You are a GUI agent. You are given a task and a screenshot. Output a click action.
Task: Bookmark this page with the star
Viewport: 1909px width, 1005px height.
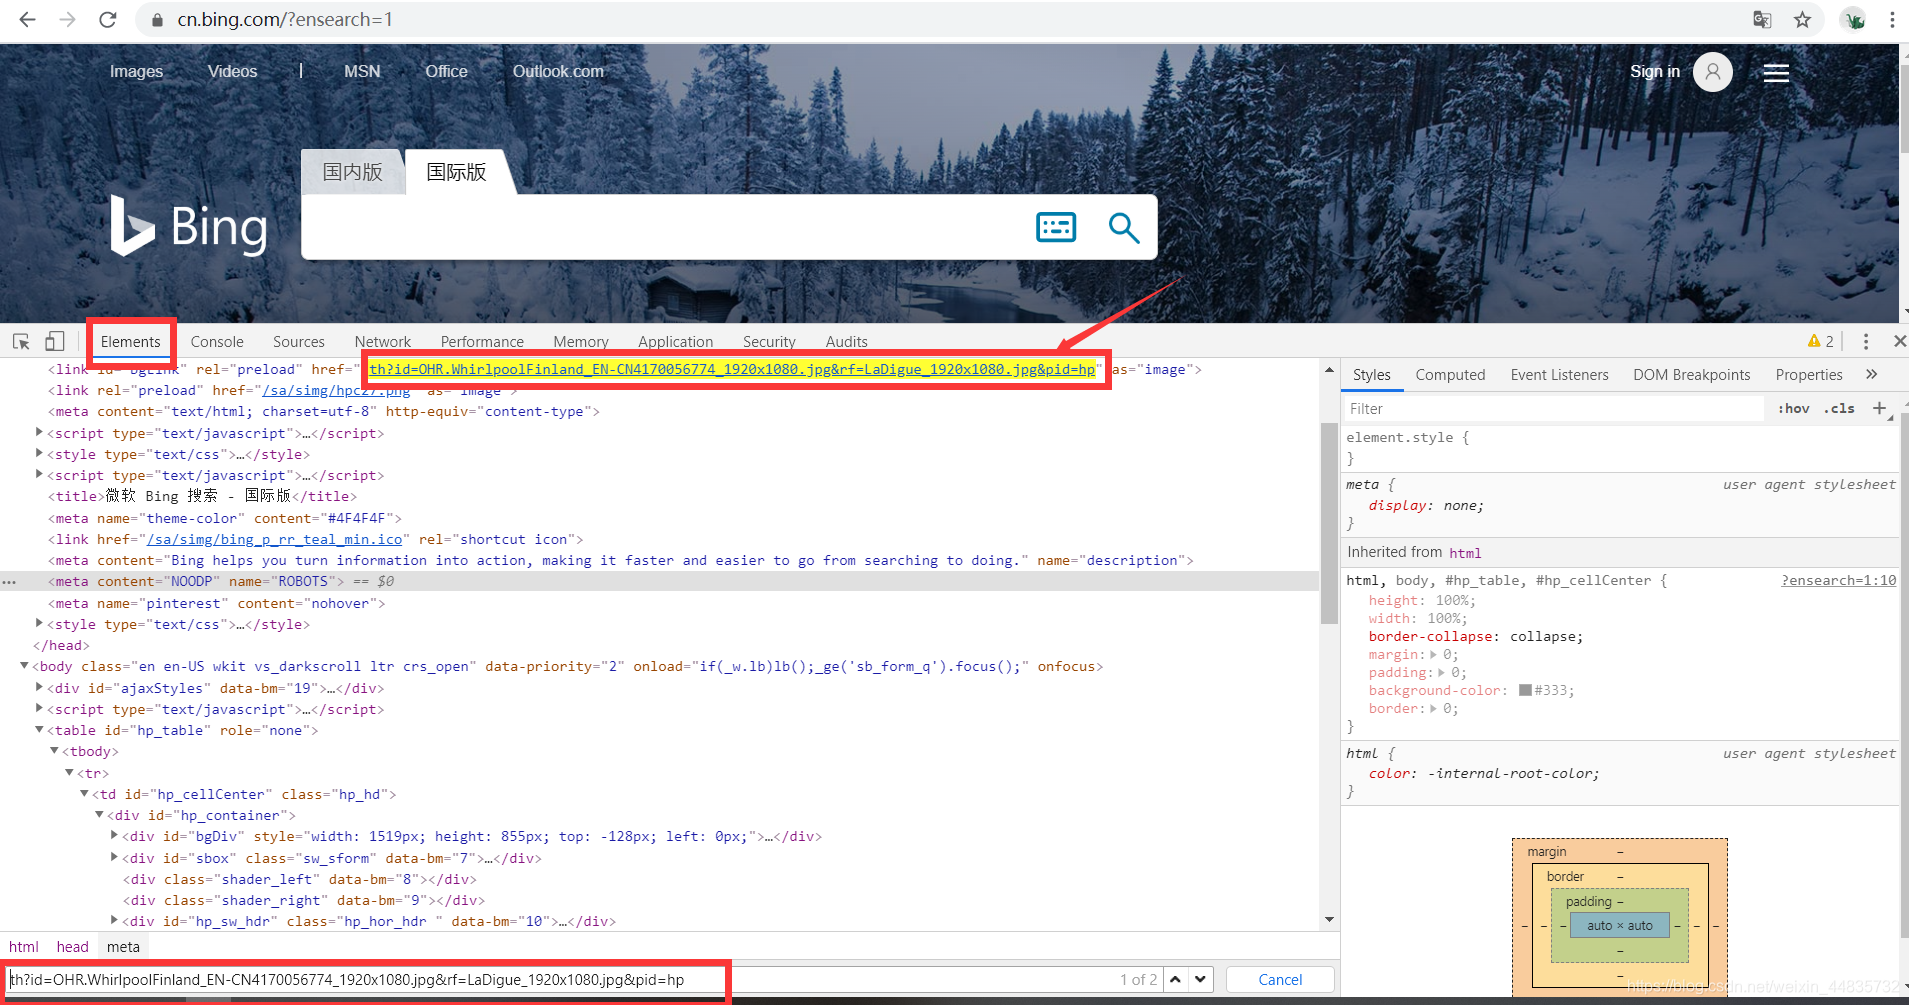pyautogui.click(x=1802, y=19)
